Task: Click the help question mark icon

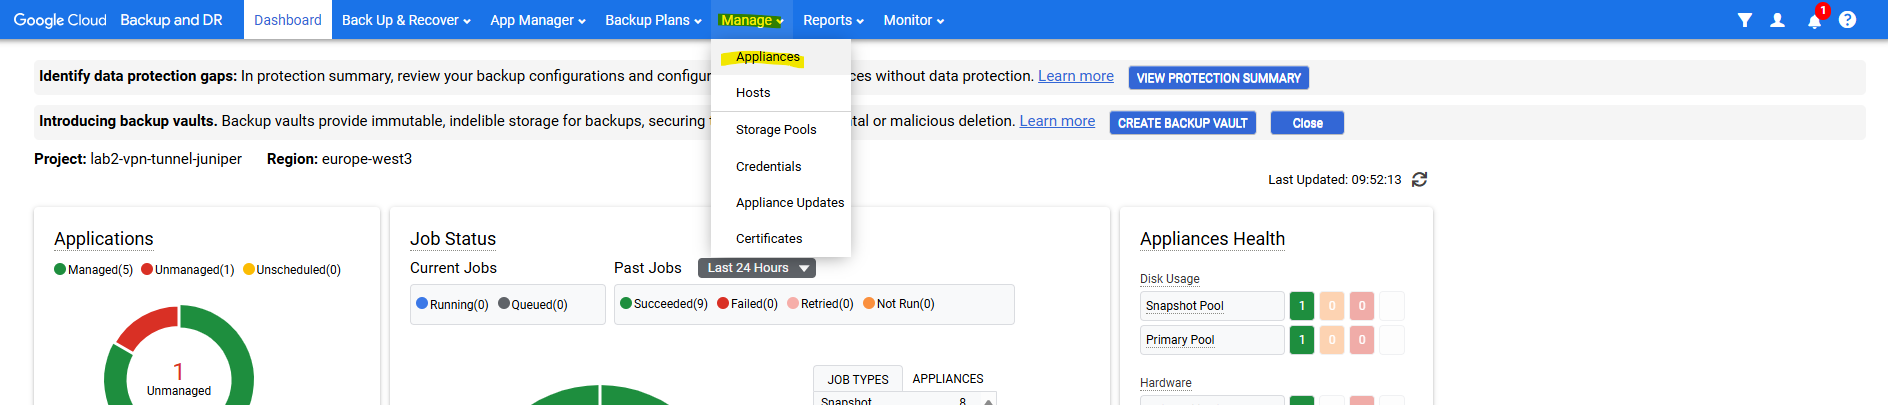Action: click(x=1847, y=20)
